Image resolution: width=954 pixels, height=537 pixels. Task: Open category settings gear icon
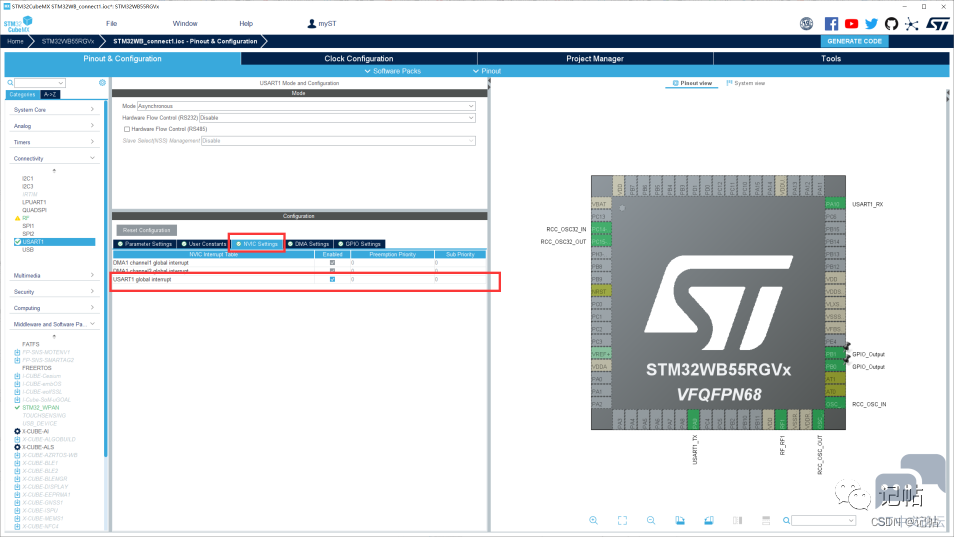pyautogui.click(x=102, y=83)
